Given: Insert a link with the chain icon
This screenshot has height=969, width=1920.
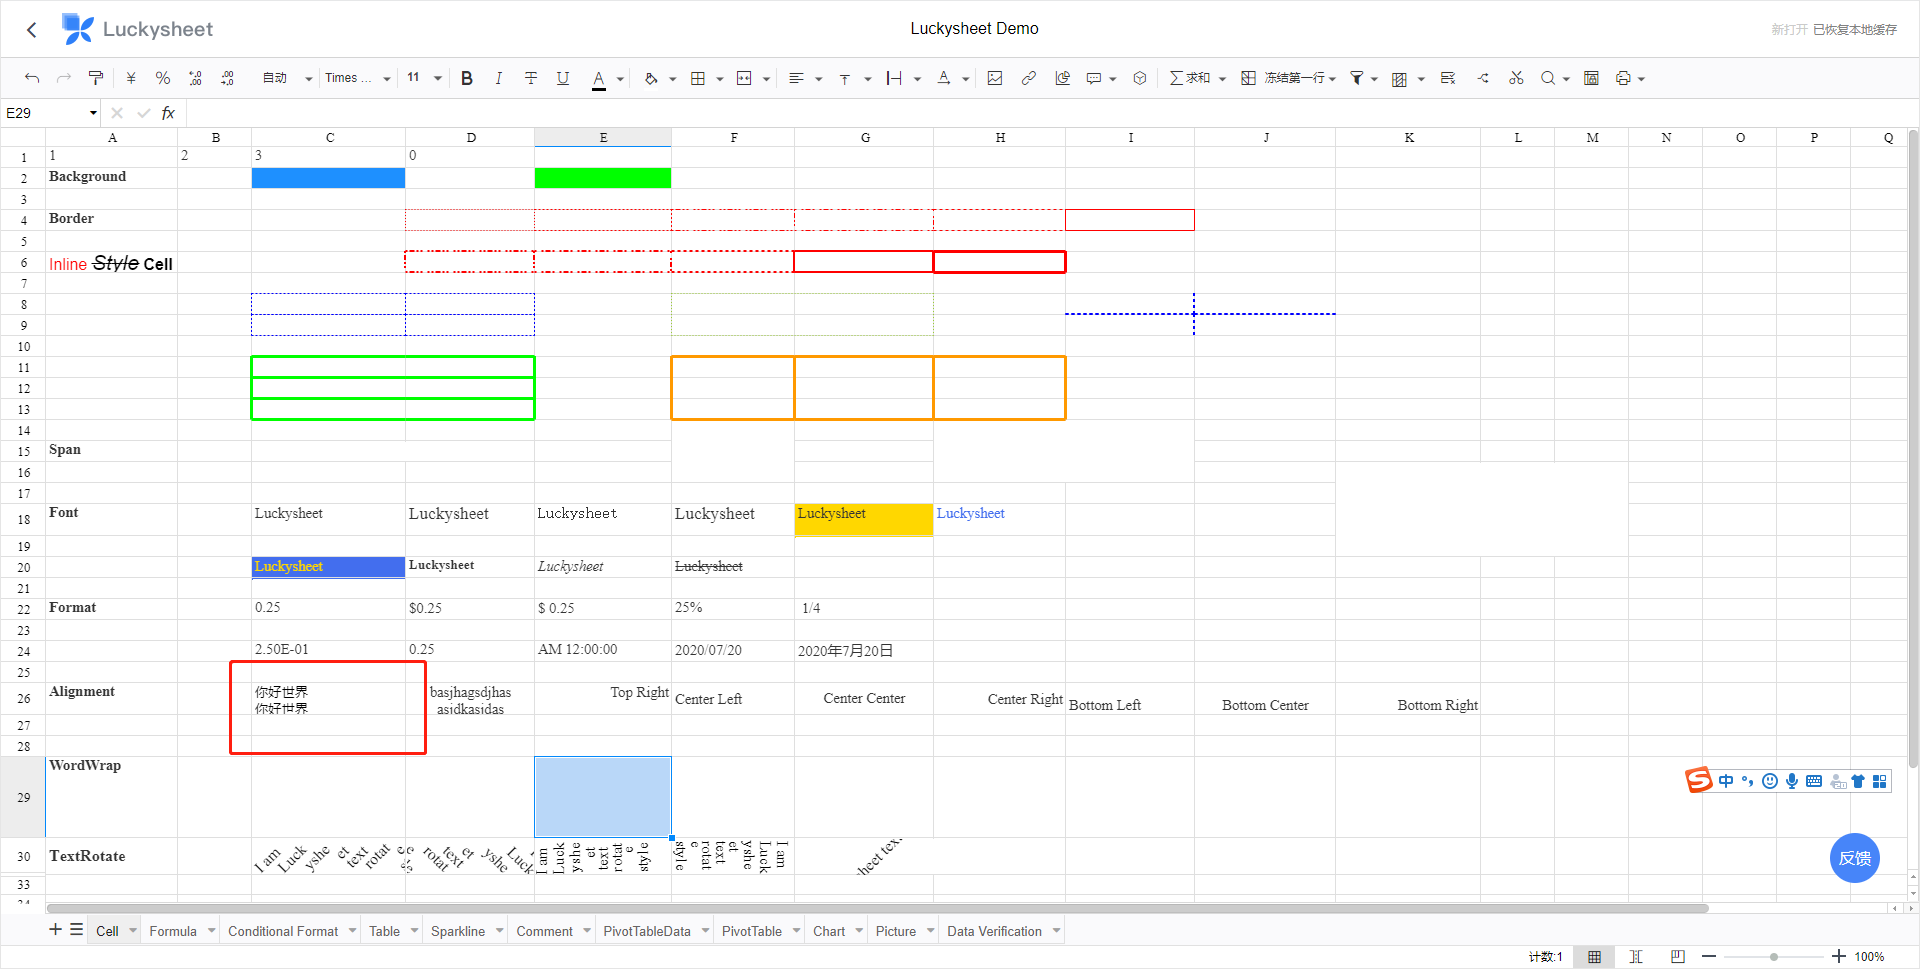Looking at the screenshot, I should pyautogui.click(x=1029, y=78).
